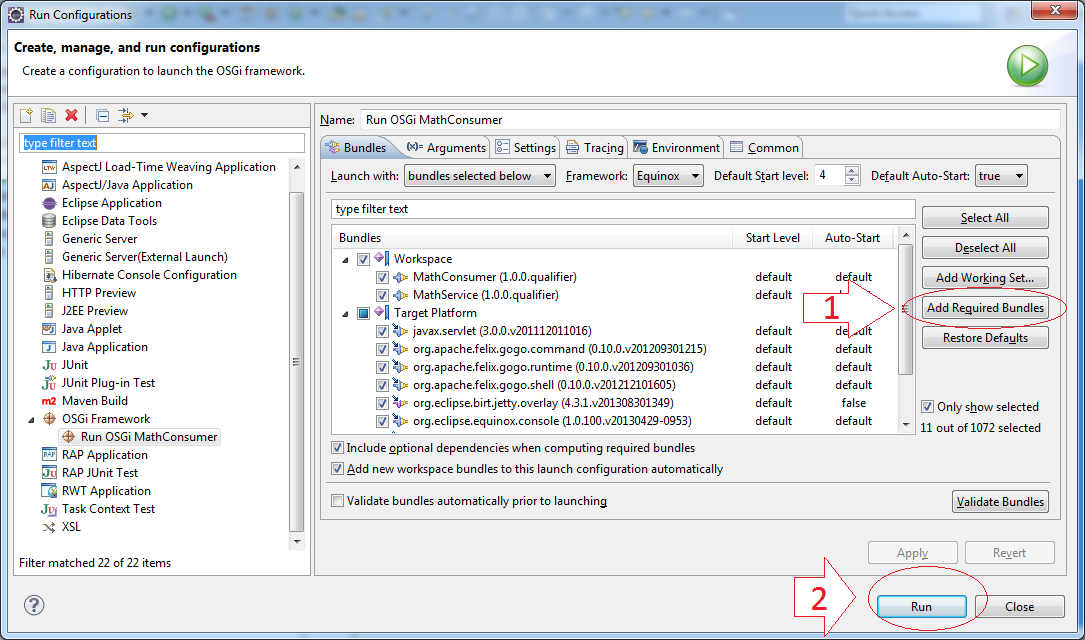This screenshot has width=1085, height=640.
Task: Open the Default Auto-Start dropdown
Action: tap(1001, 176)
